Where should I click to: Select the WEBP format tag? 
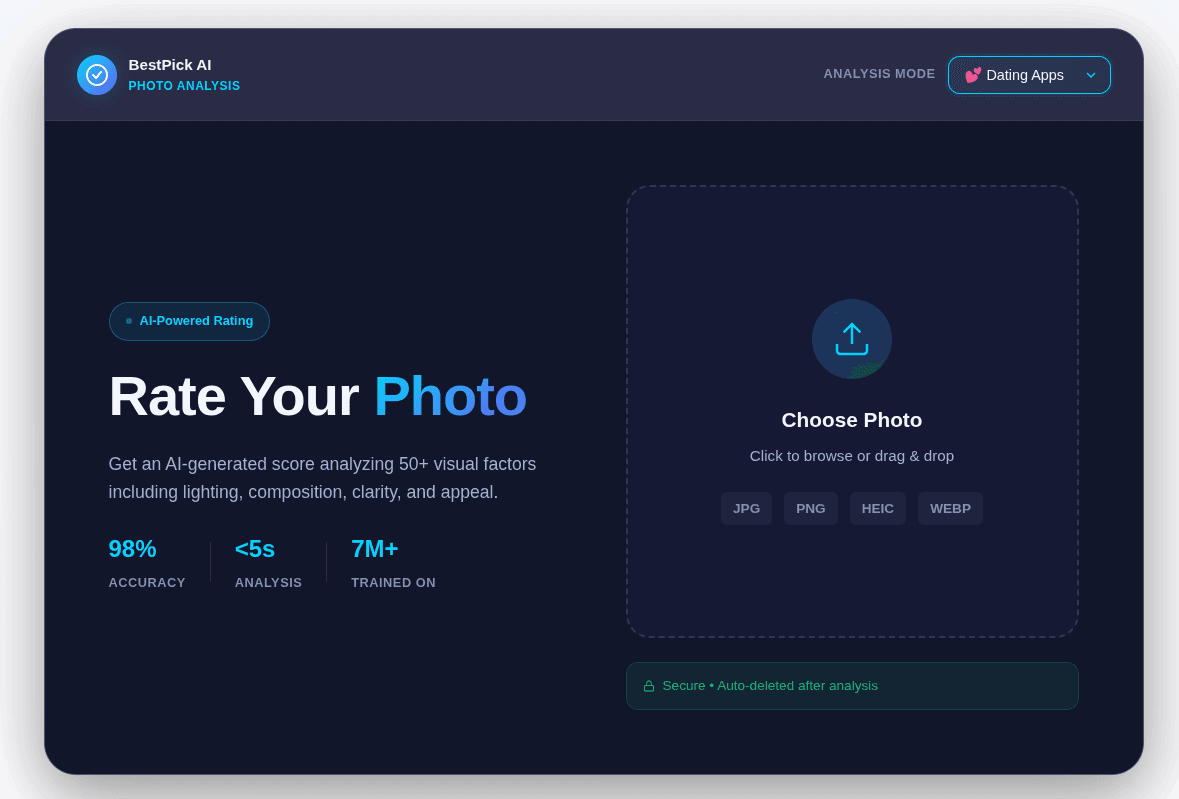(x=950, y=508)
